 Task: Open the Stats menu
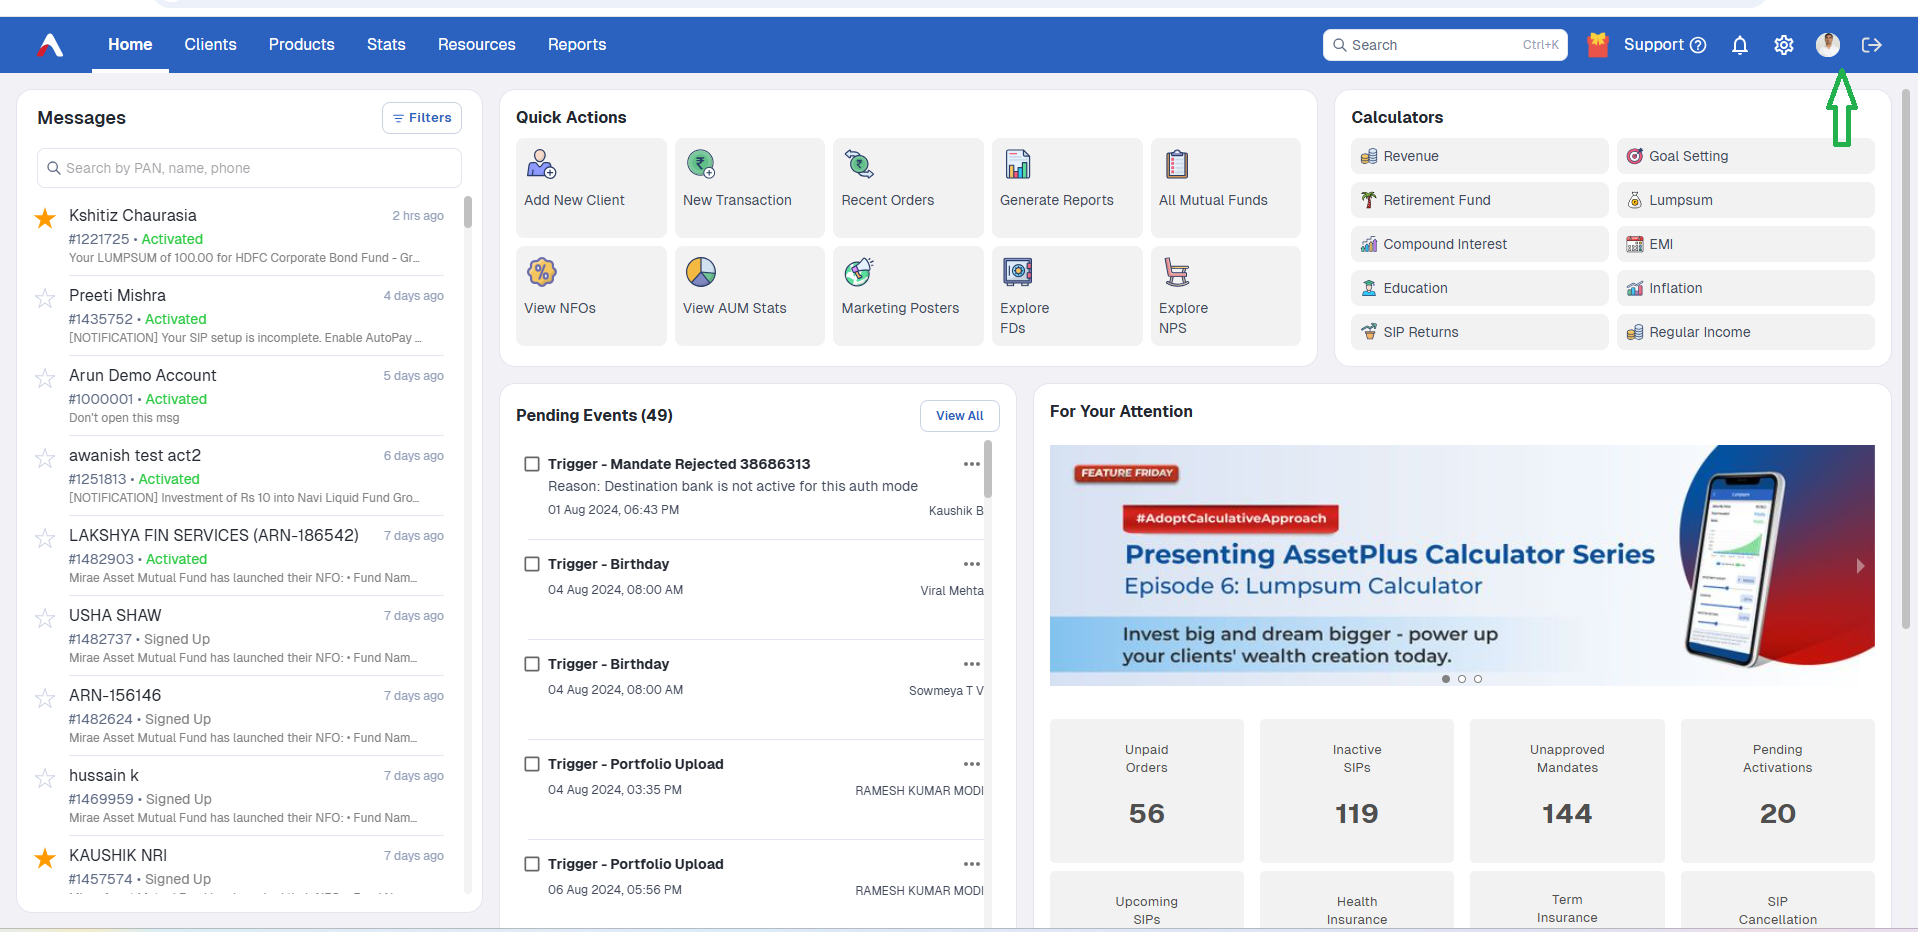point(386,45)
